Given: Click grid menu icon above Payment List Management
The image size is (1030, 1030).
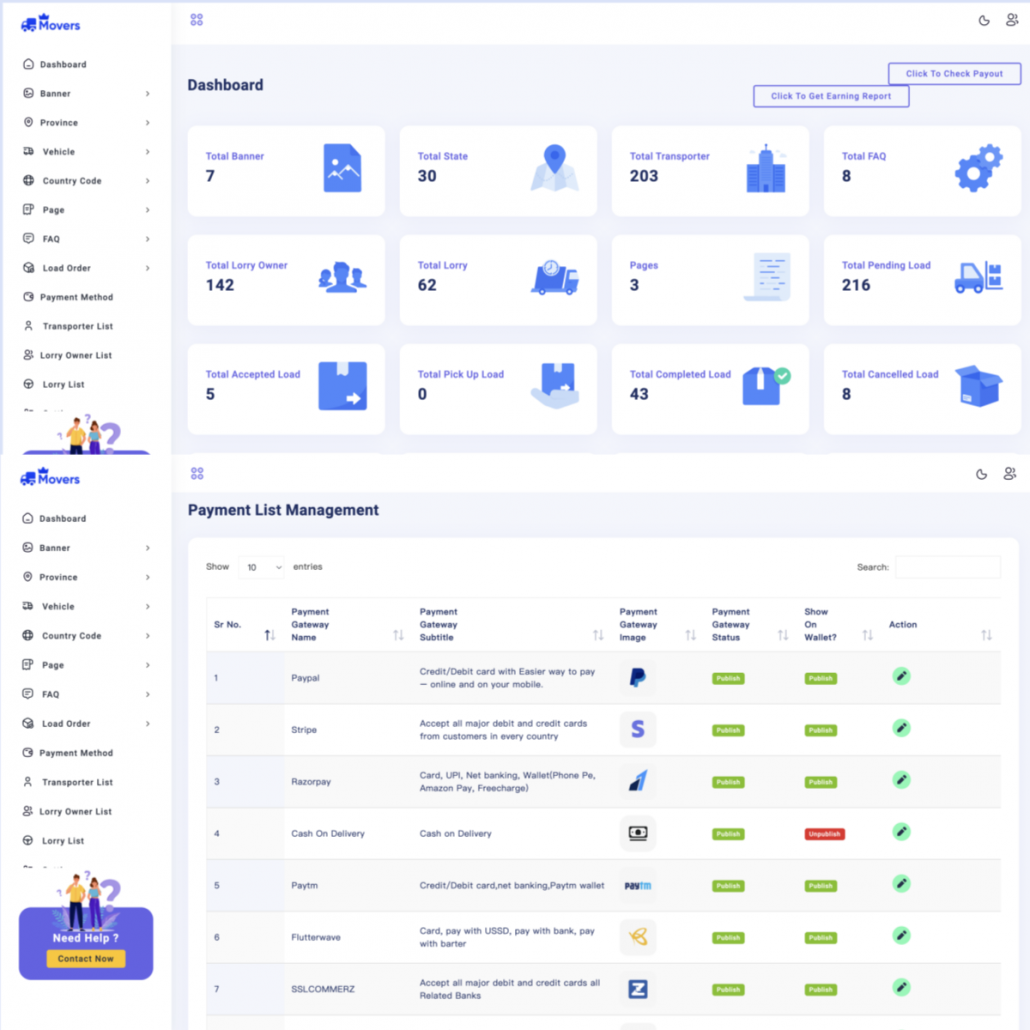Looking at the screenshot, I should (197, 473).
